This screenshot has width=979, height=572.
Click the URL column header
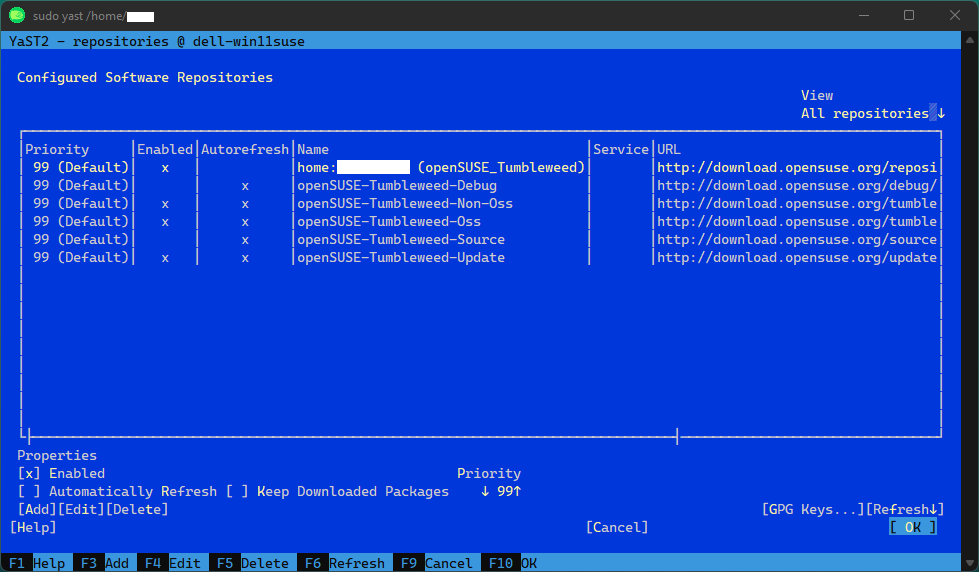[x=669, y=149]
